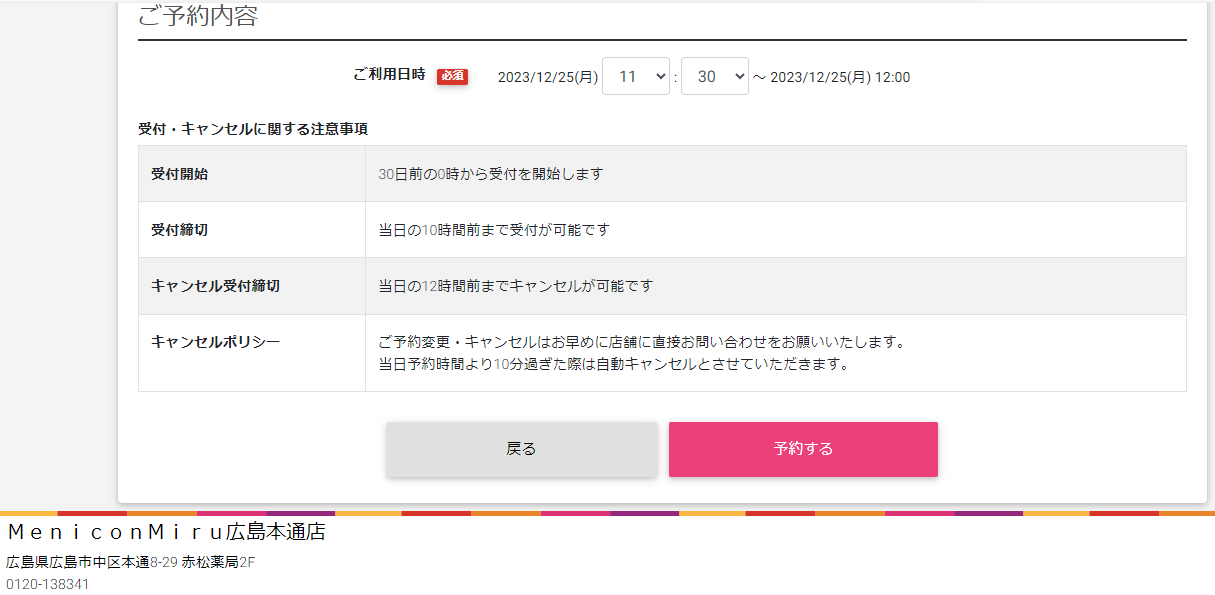The image size is (1215, 595).
Task: Select the ご利用日時 label
Action: [x=389, y=75]
